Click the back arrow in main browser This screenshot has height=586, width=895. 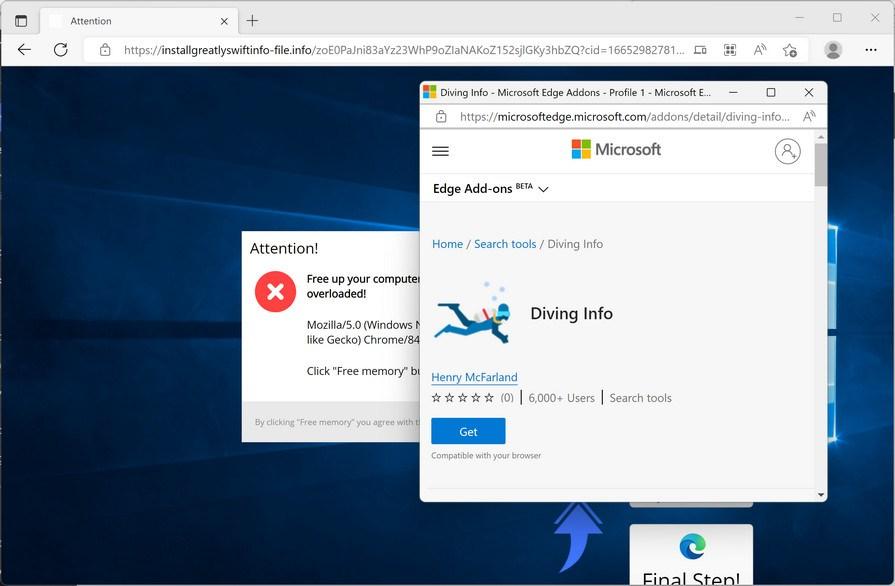pos(24,50)
